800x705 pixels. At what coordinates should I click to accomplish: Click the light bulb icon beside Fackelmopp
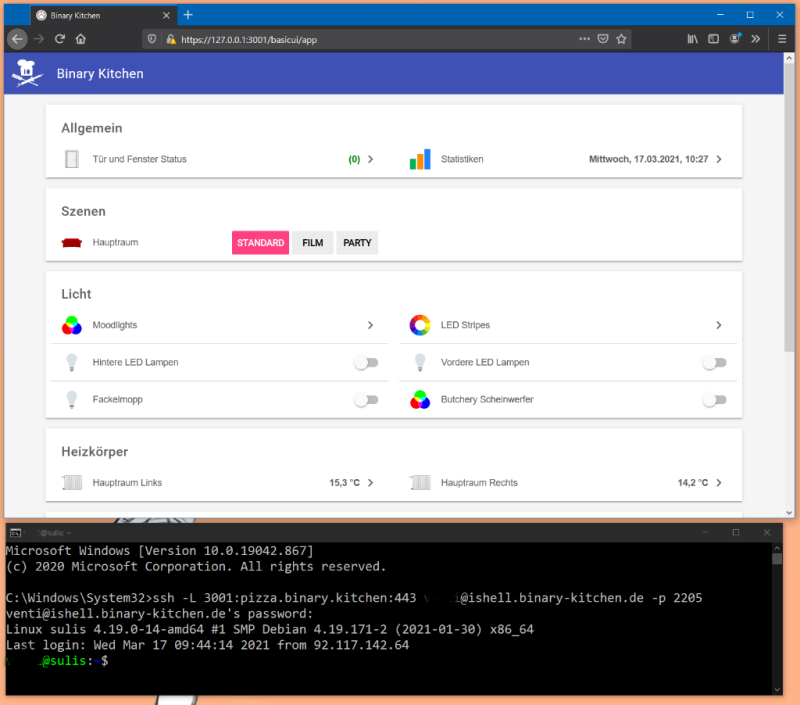pyautogui.click(x=71, y=399)
